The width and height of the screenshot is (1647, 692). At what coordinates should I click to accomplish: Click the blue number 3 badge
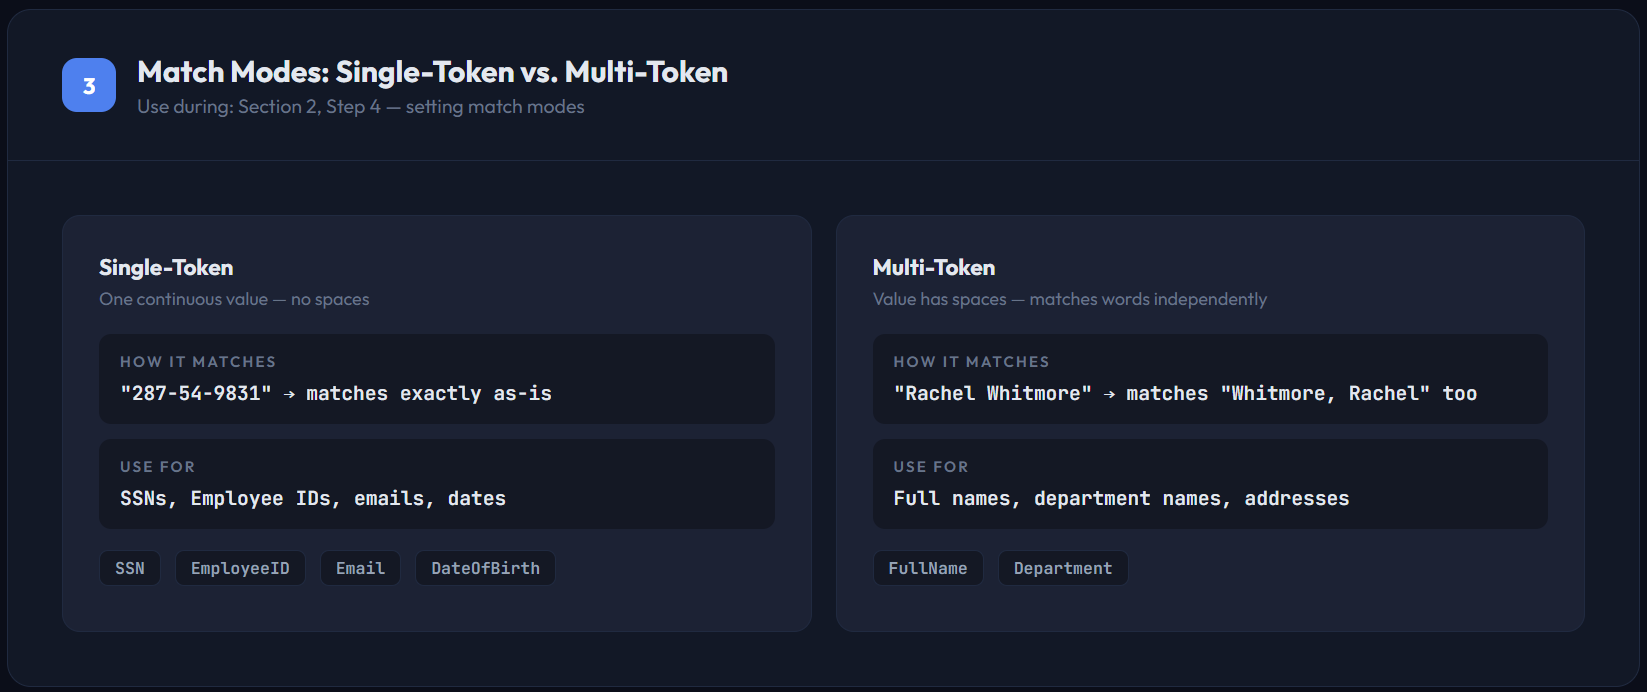pos(89,85)
